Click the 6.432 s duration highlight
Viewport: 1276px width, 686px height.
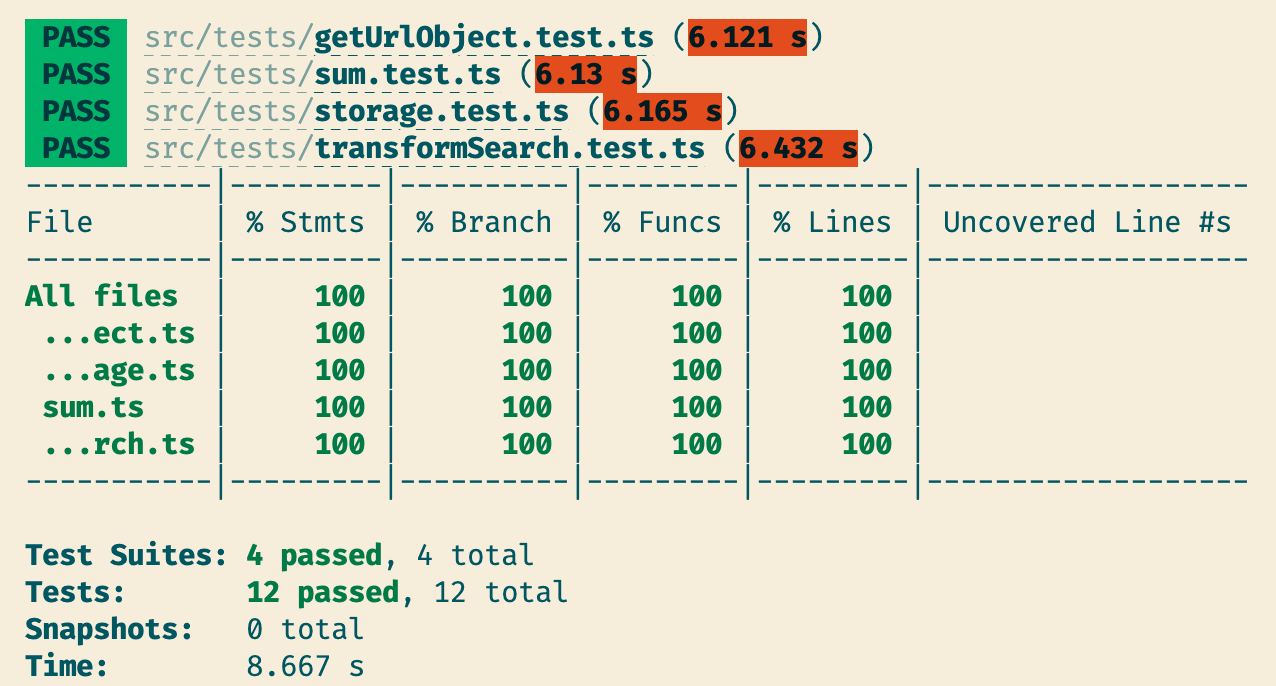coord(798,148)
